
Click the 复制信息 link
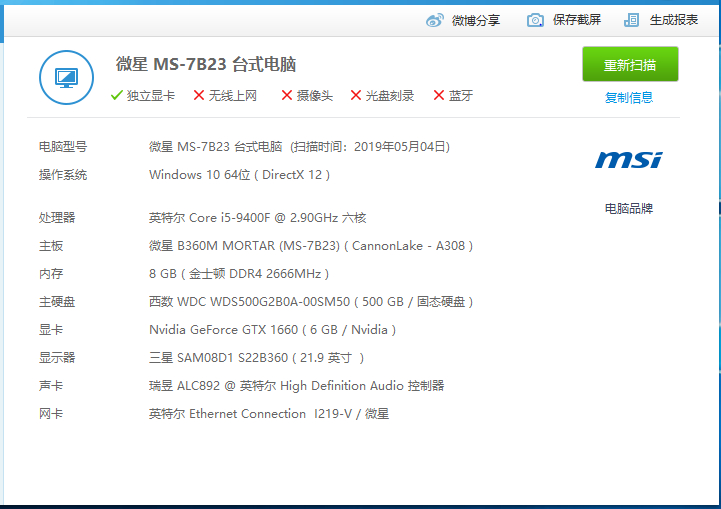(629, 97)
